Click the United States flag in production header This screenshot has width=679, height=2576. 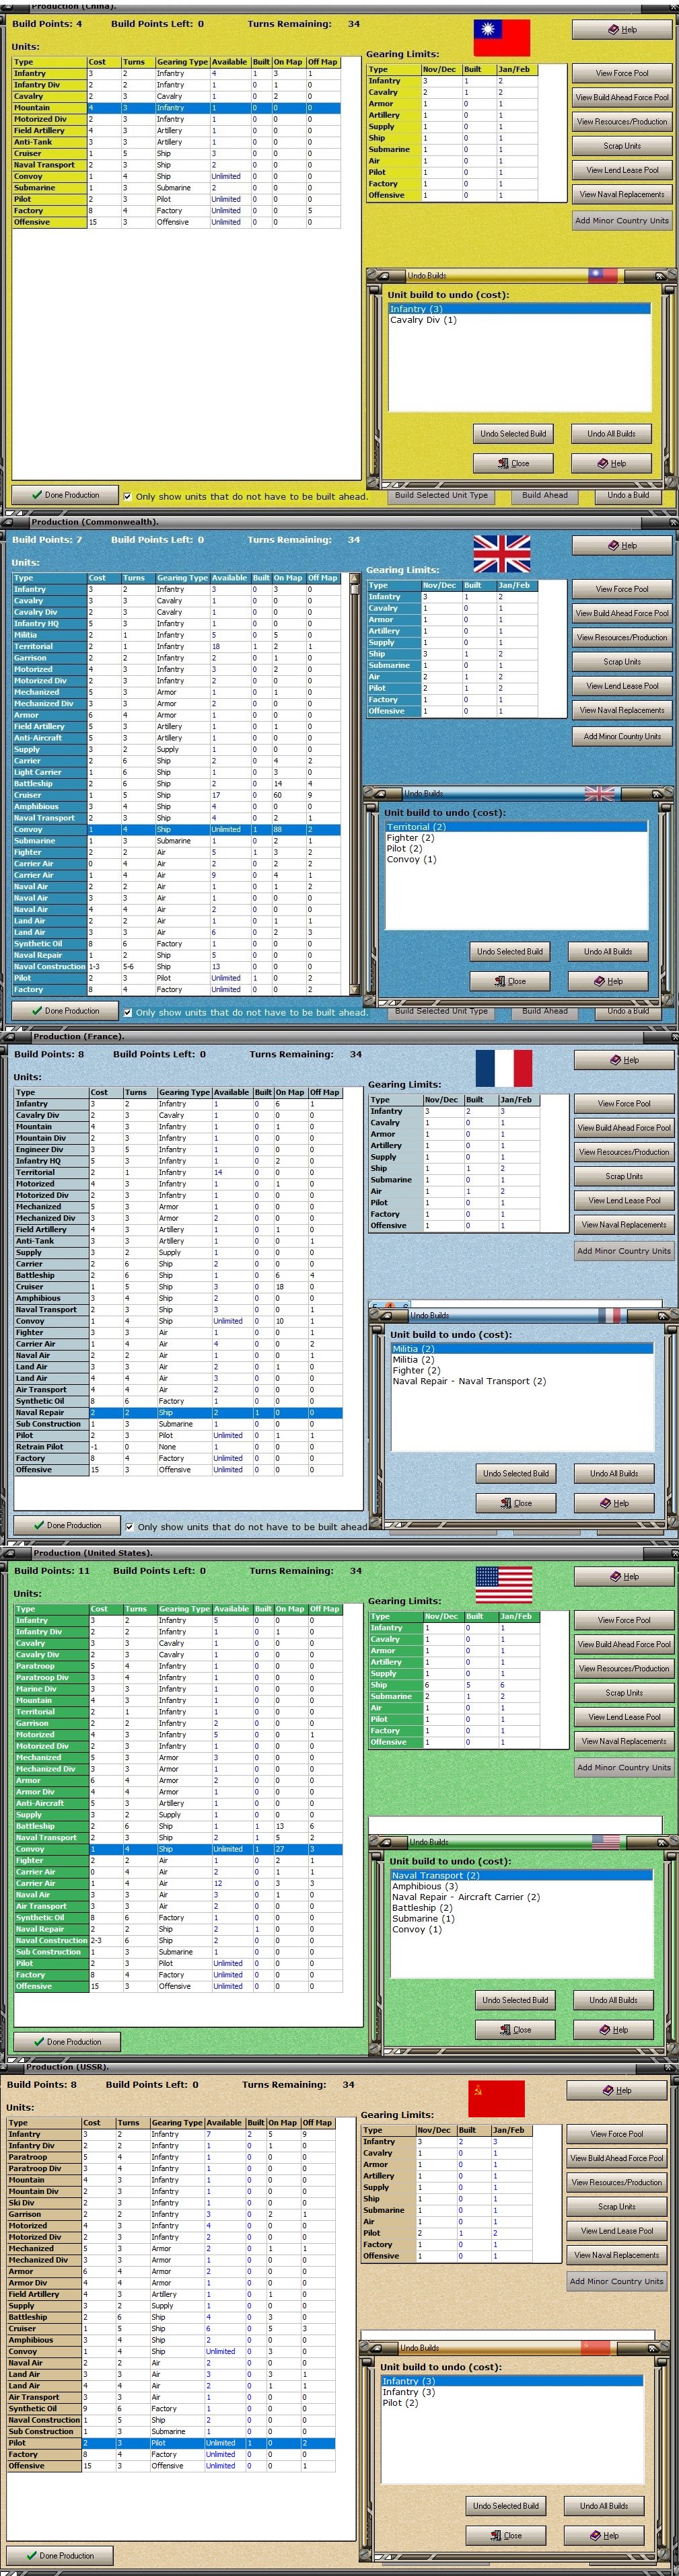pyautogui.click(x=504, y=1584)
